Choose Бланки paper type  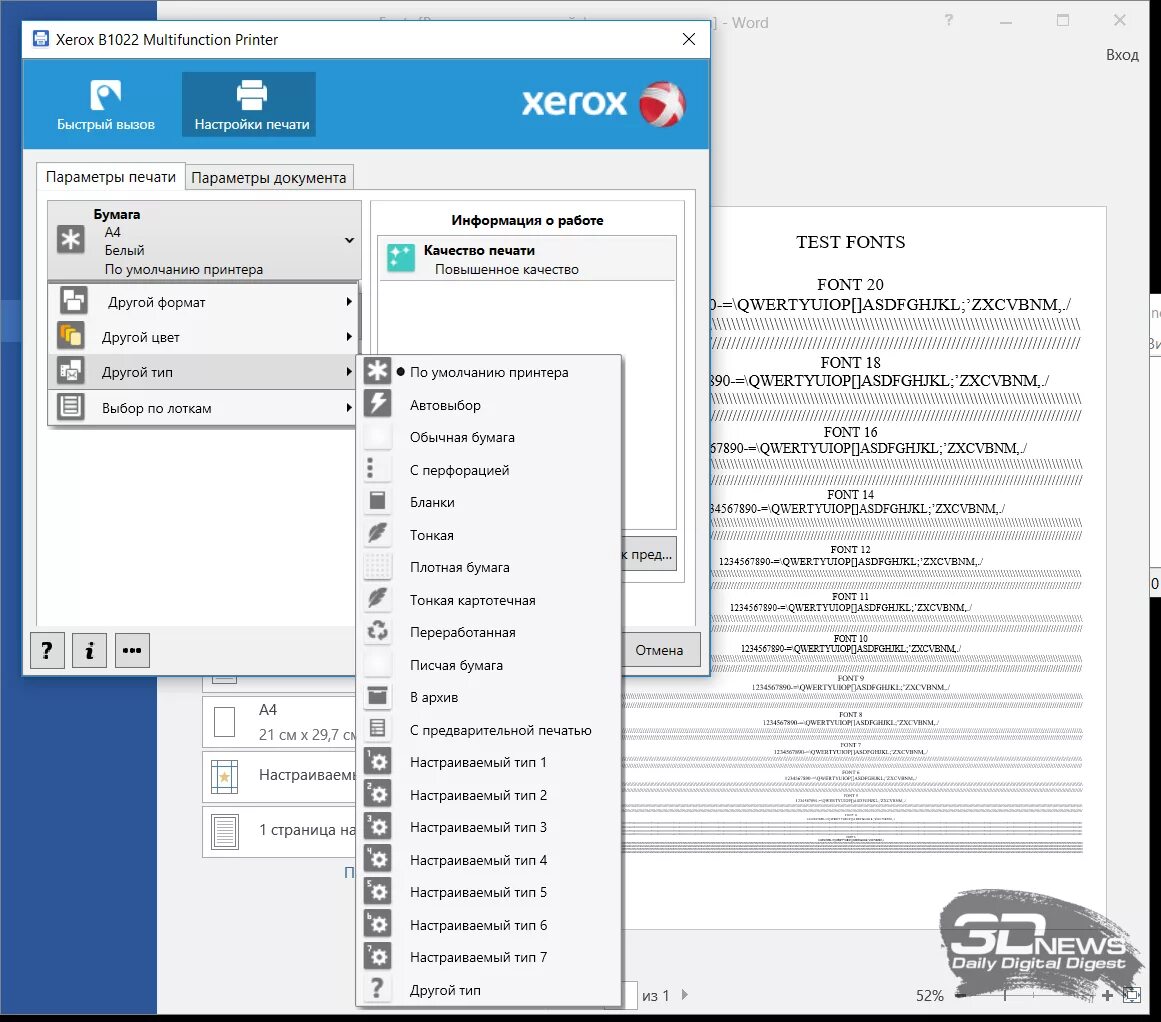(x=489, y=502)
